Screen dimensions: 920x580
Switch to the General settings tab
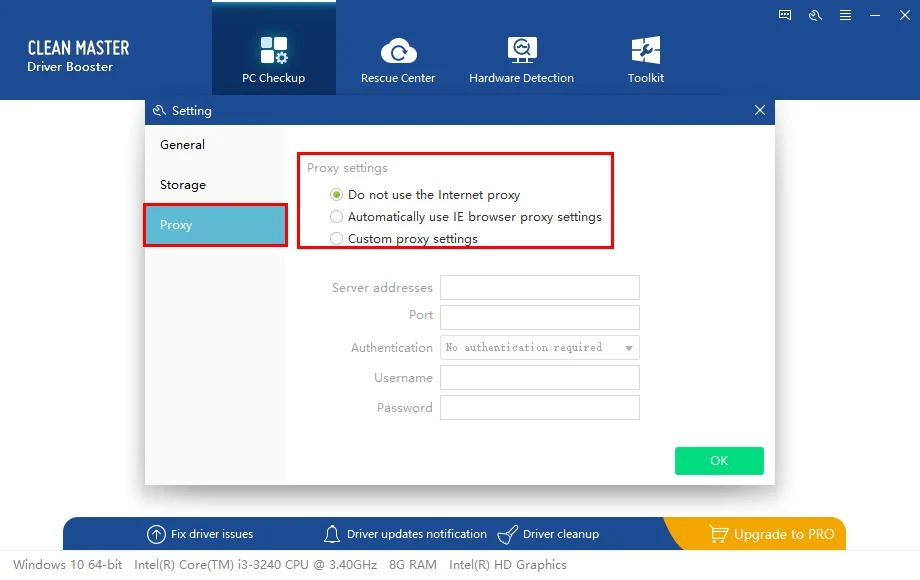(x=183, y=145)
